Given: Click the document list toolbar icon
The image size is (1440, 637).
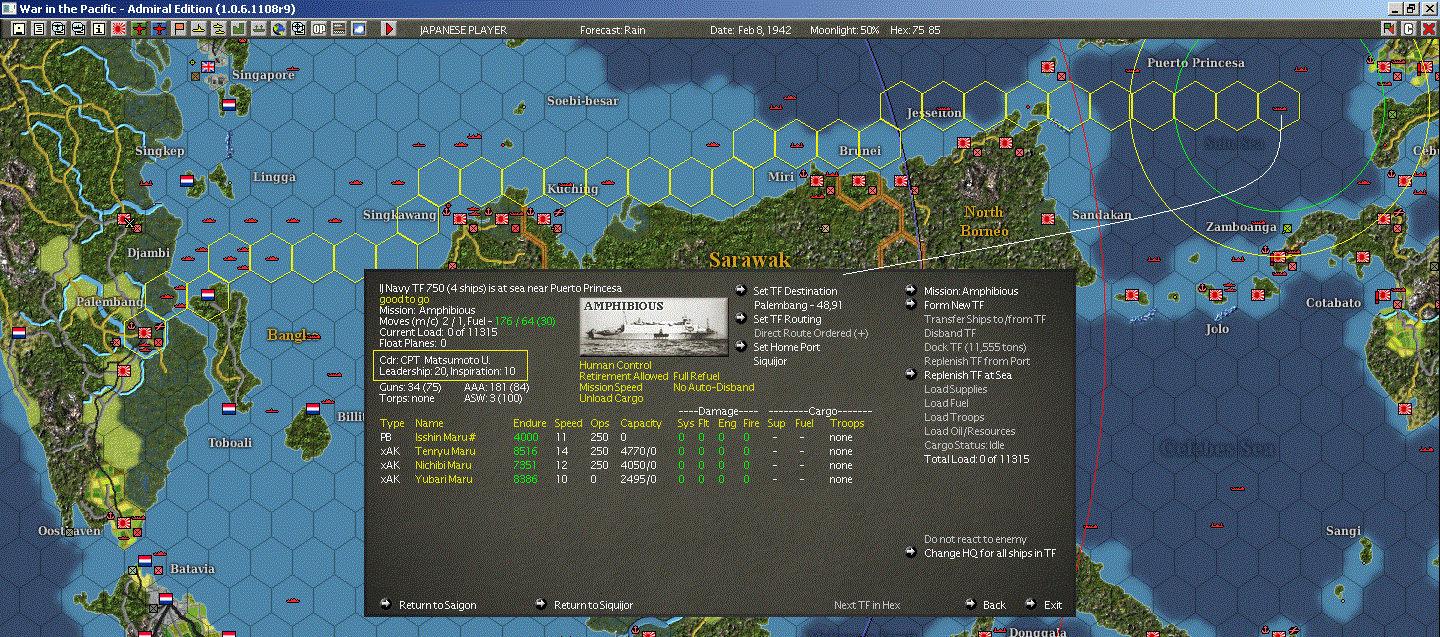Looking at the screenshot, I should click(x=38, y=29).
